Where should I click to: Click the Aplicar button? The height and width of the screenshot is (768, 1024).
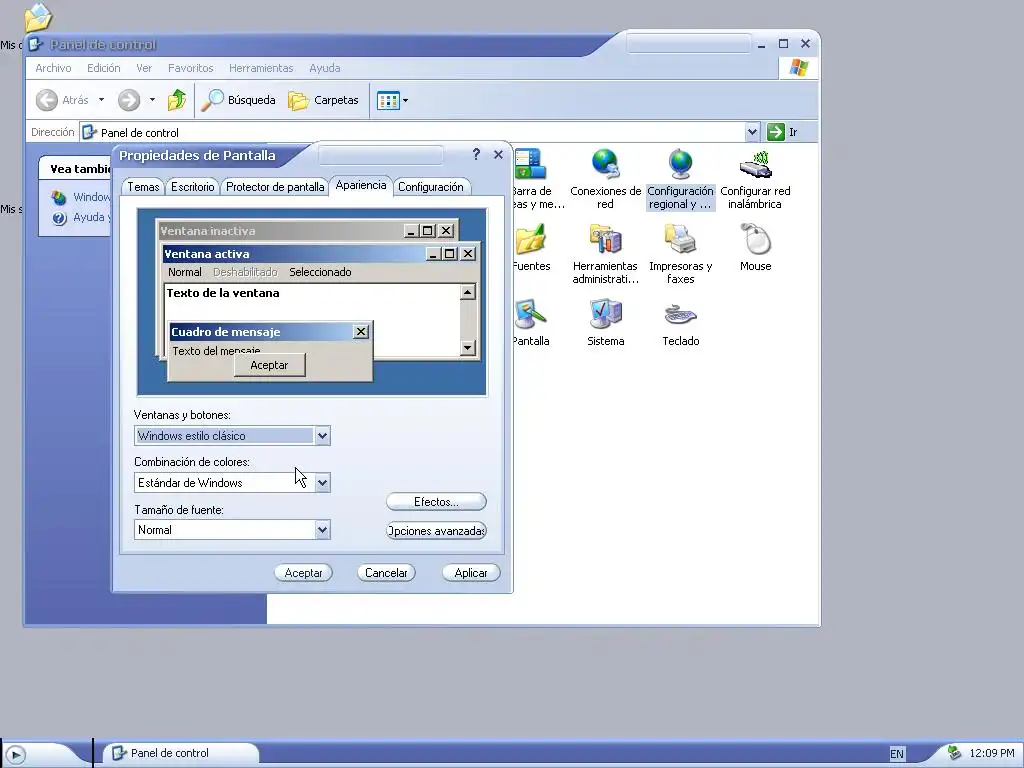coord(471,573)
